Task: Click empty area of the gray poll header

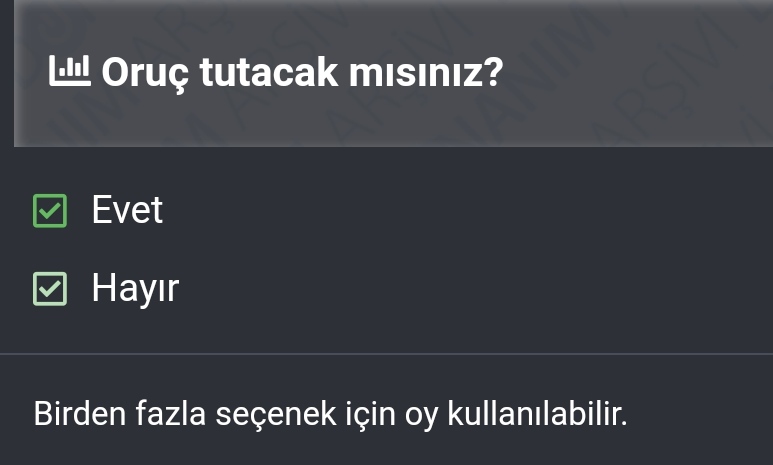Action: 640,75
